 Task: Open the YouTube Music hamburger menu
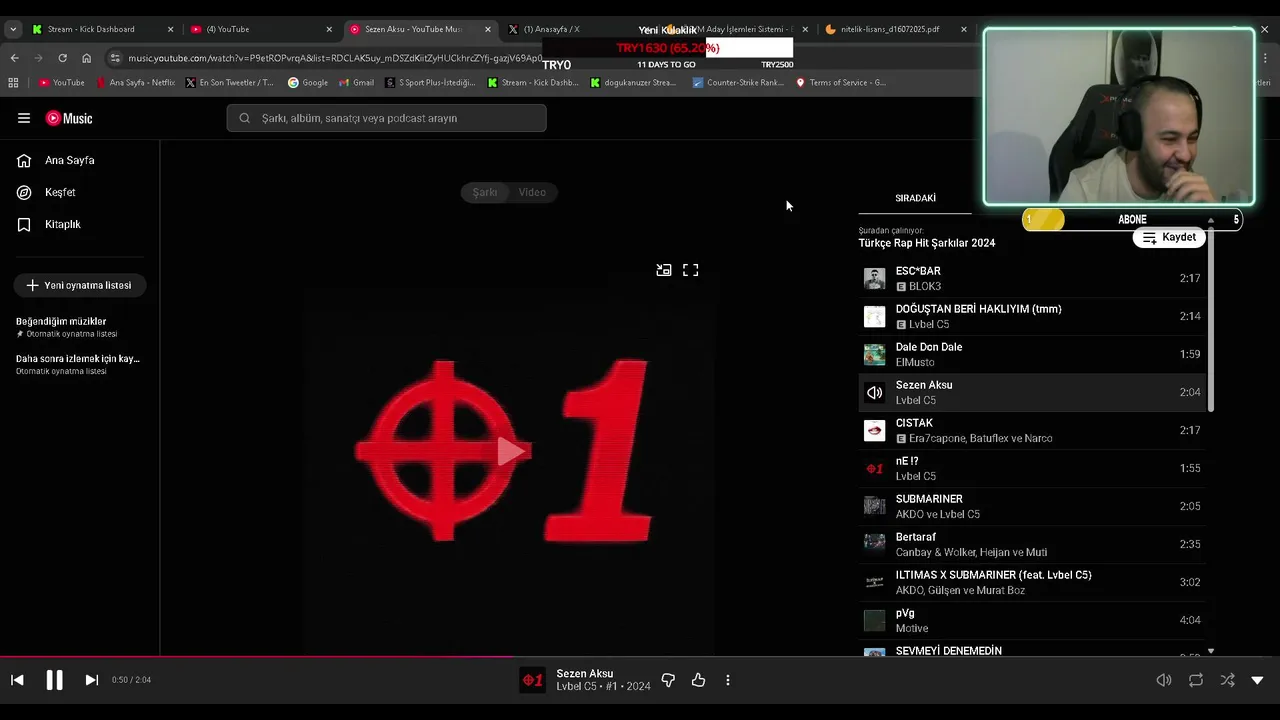pos(24,118)
